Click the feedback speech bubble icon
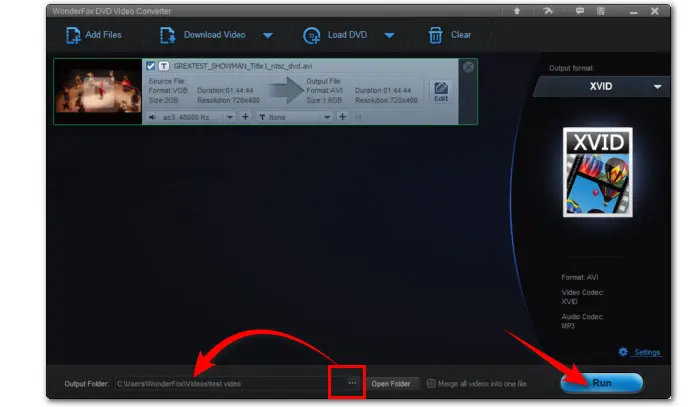 click(579, 11)
